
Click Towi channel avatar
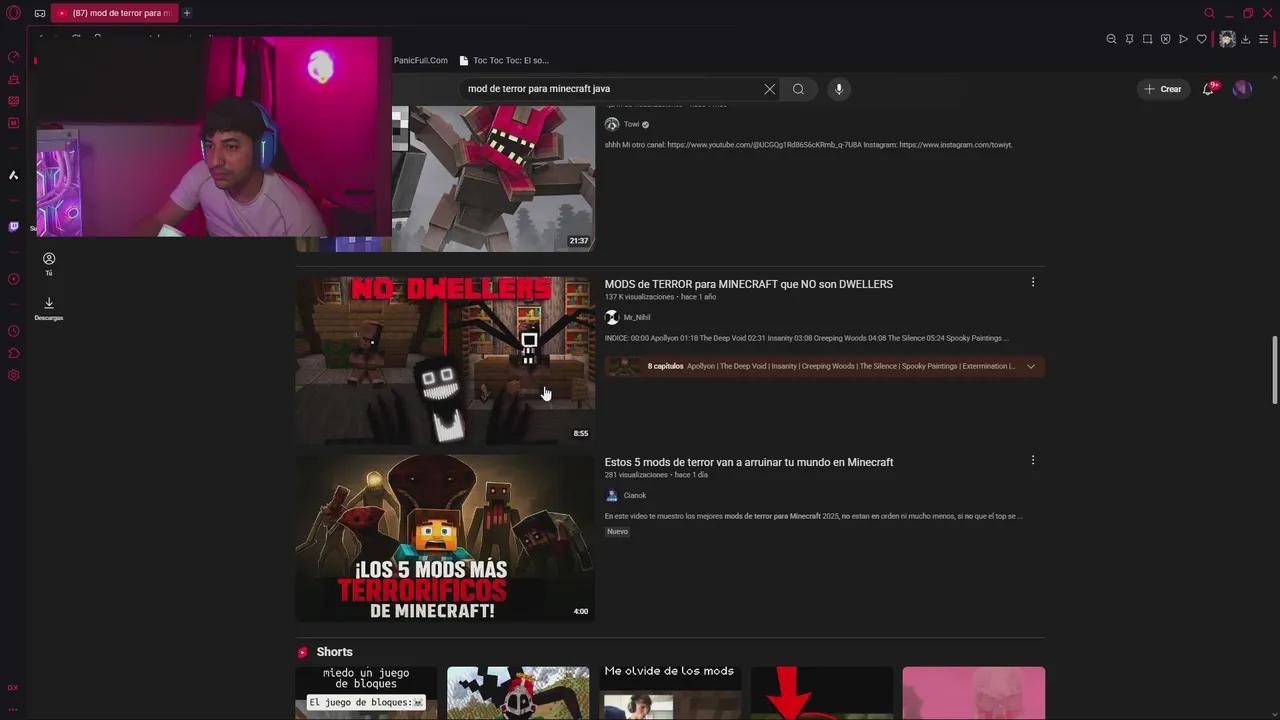pos(612,124)
